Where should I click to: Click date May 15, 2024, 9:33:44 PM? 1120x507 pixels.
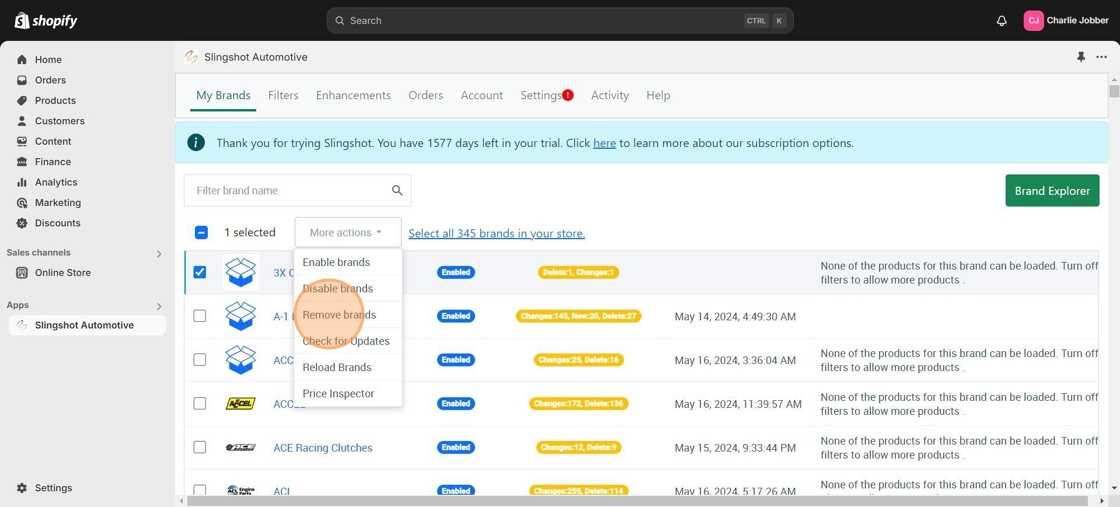(735, 448)
